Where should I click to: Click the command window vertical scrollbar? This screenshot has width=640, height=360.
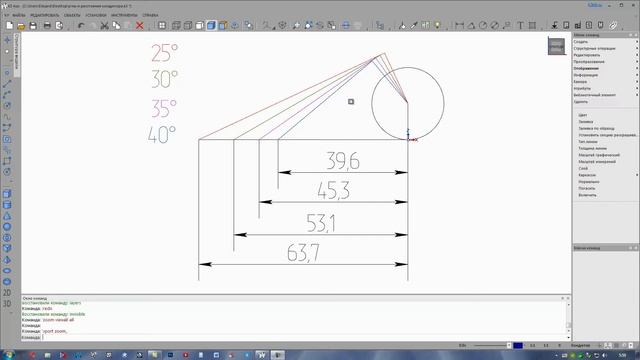pos(568,317)
